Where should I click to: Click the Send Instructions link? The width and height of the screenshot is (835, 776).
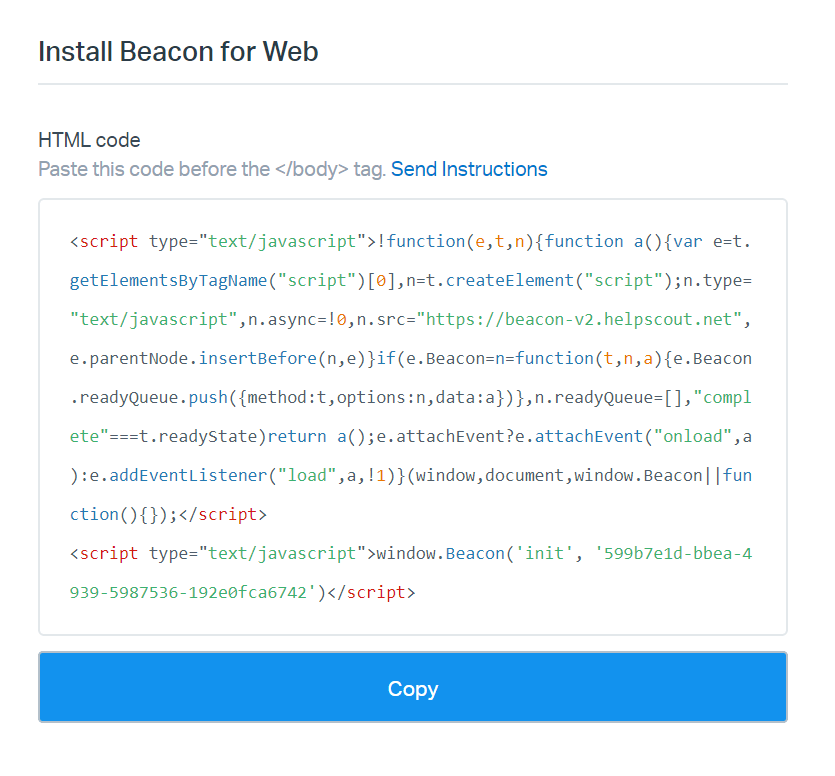469,169
